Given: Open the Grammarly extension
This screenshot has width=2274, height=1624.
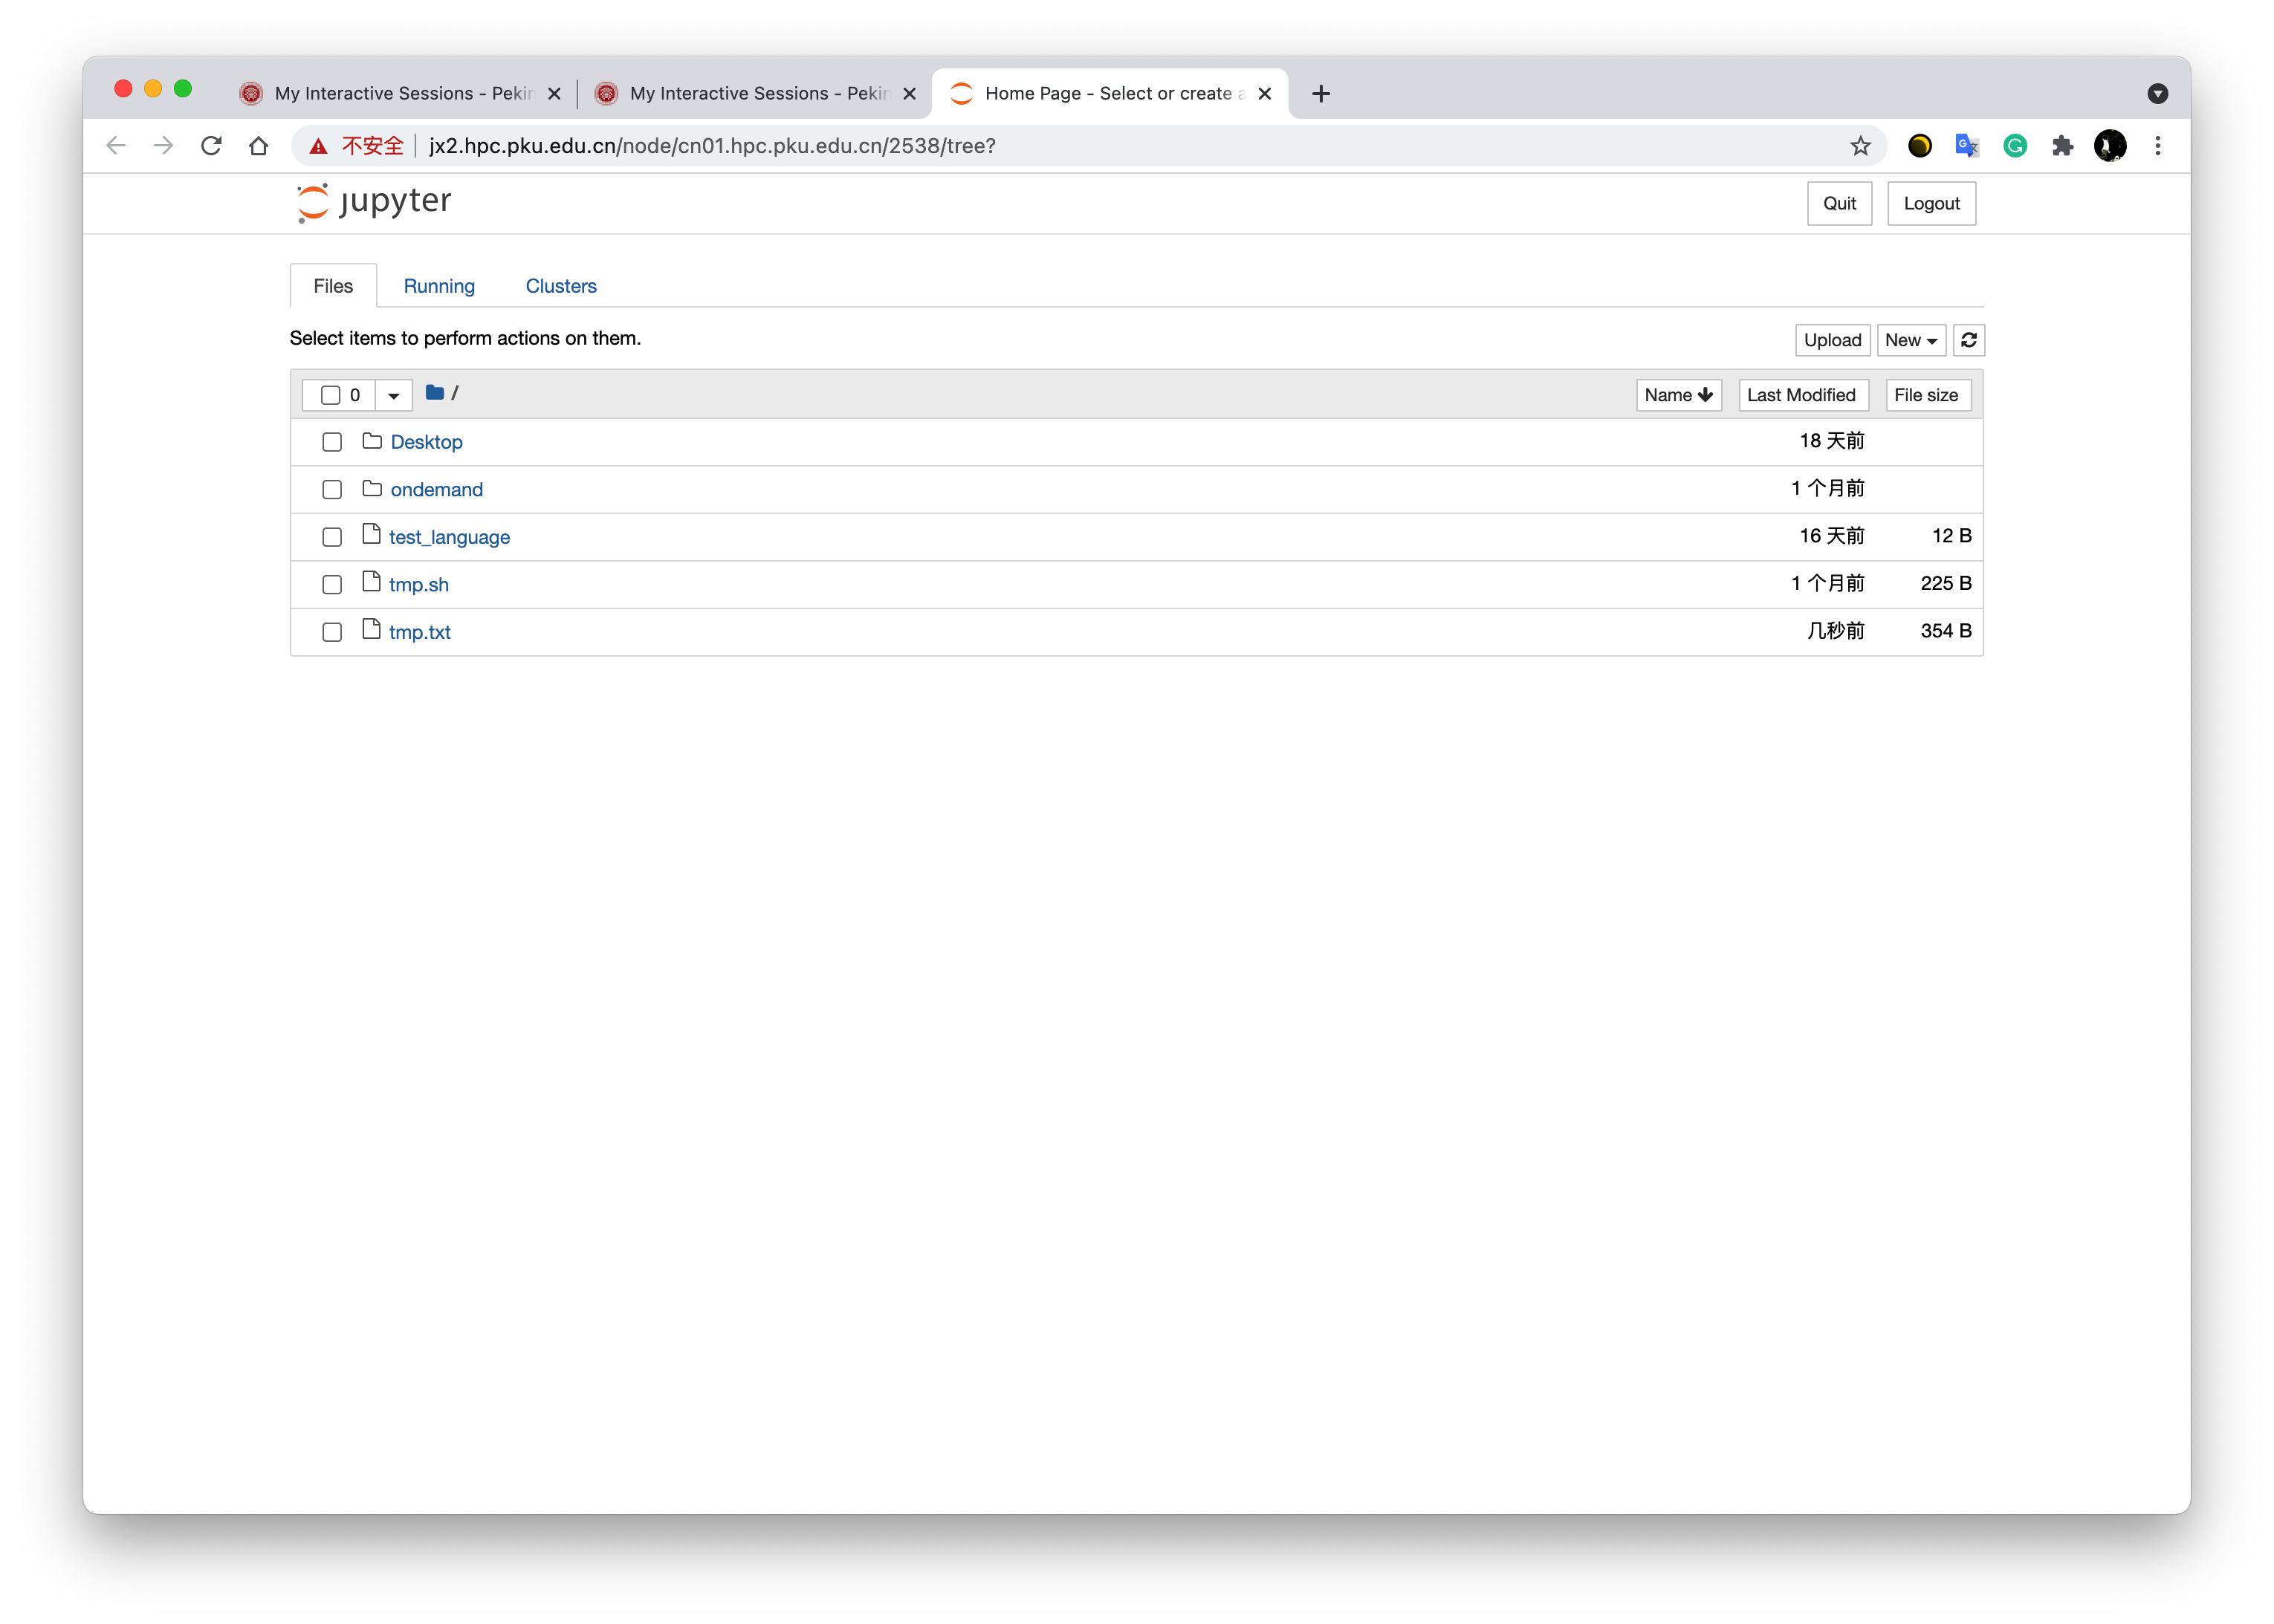Looking at the screenshot, I should click(2015, 146).
